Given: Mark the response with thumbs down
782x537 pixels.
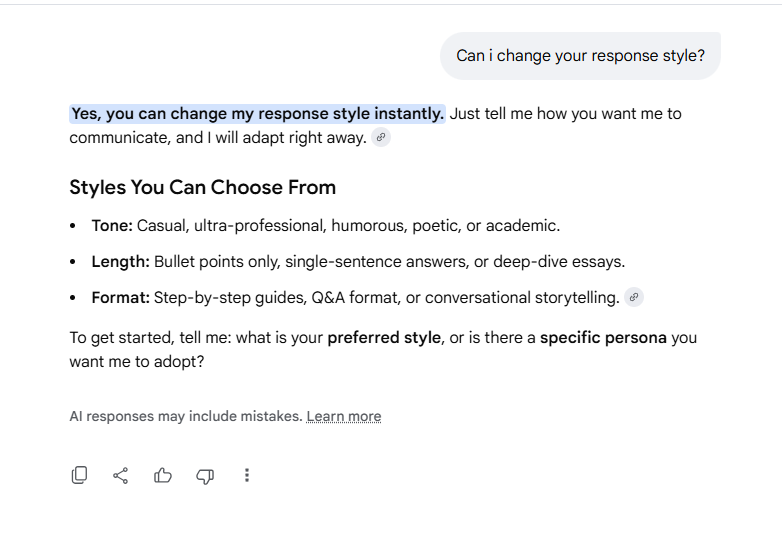Looking at the screenshot, I should pyautogui.click(x=205, y=476).
